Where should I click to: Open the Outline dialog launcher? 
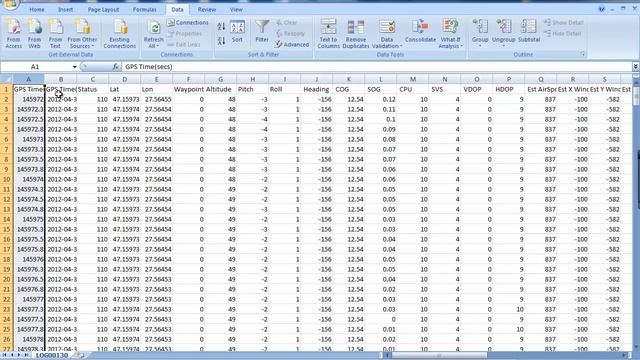pos(582,54)
